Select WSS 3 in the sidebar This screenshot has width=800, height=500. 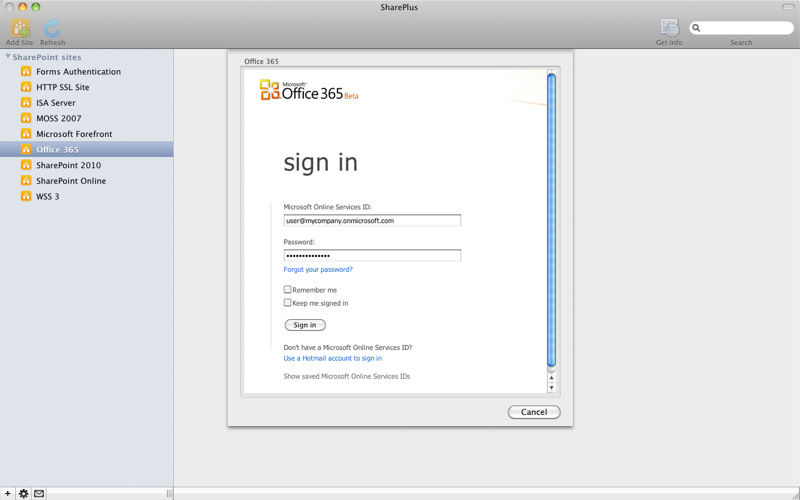click(86, 196)
